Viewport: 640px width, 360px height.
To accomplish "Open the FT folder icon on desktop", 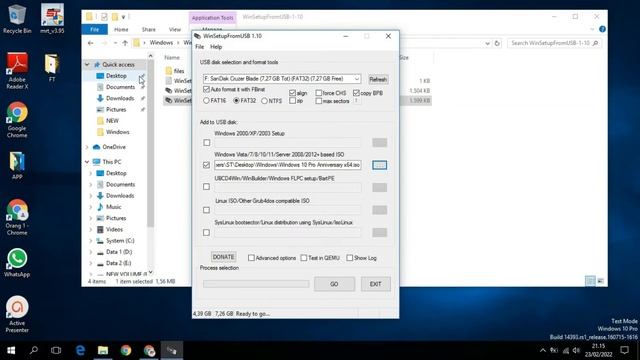I will 52,68.
